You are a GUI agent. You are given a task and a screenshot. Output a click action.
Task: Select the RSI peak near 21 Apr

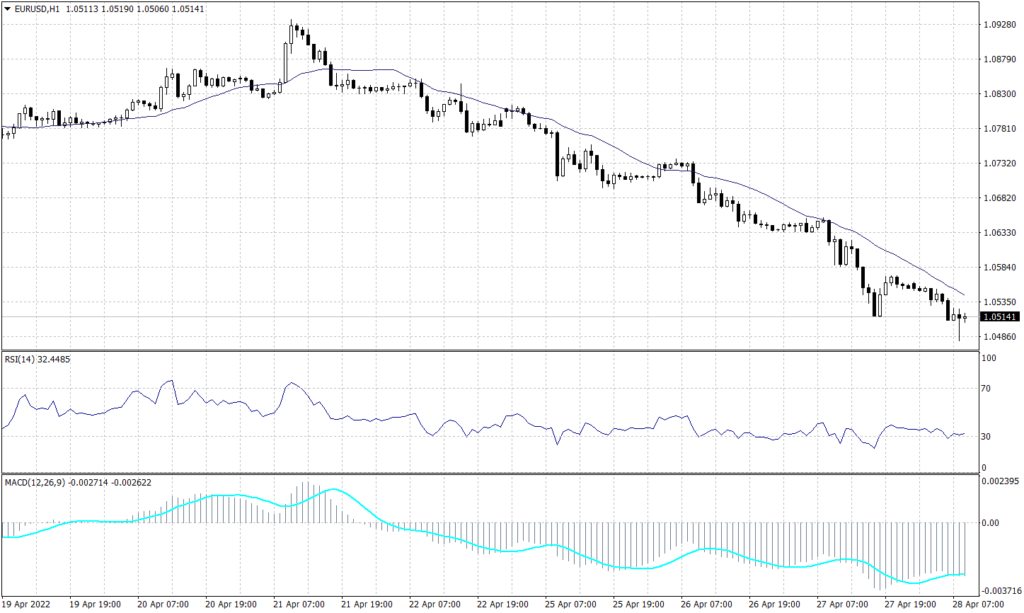click(x=291, y=382)
